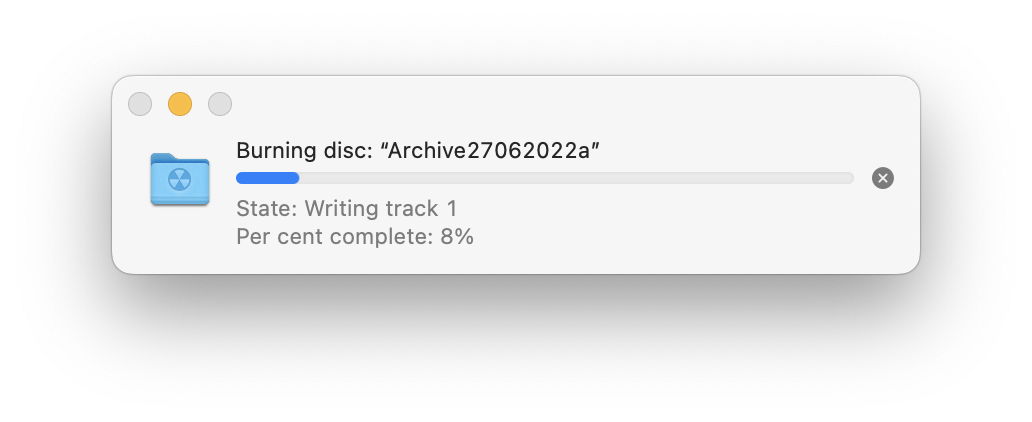
Task: Click the "State:" label
Action: pyautogui.click(x=267, y=209)
